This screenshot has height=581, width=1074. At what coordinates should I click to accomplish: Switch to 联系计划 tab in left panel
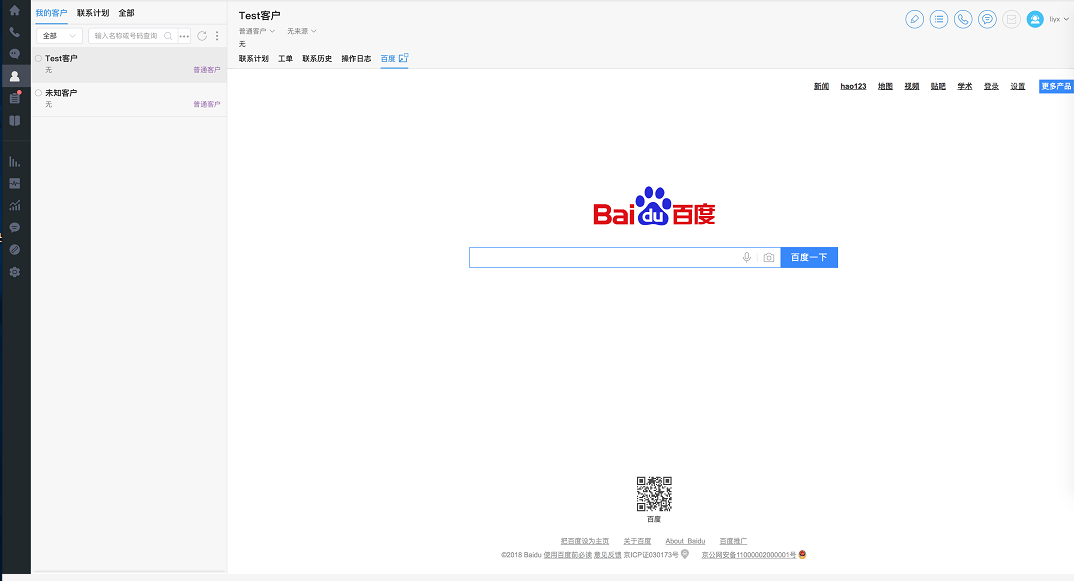coord(93,13)
